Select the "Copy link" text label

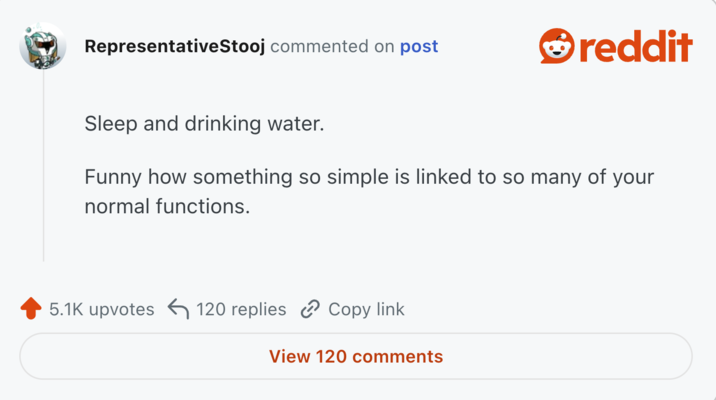(366, 309)
